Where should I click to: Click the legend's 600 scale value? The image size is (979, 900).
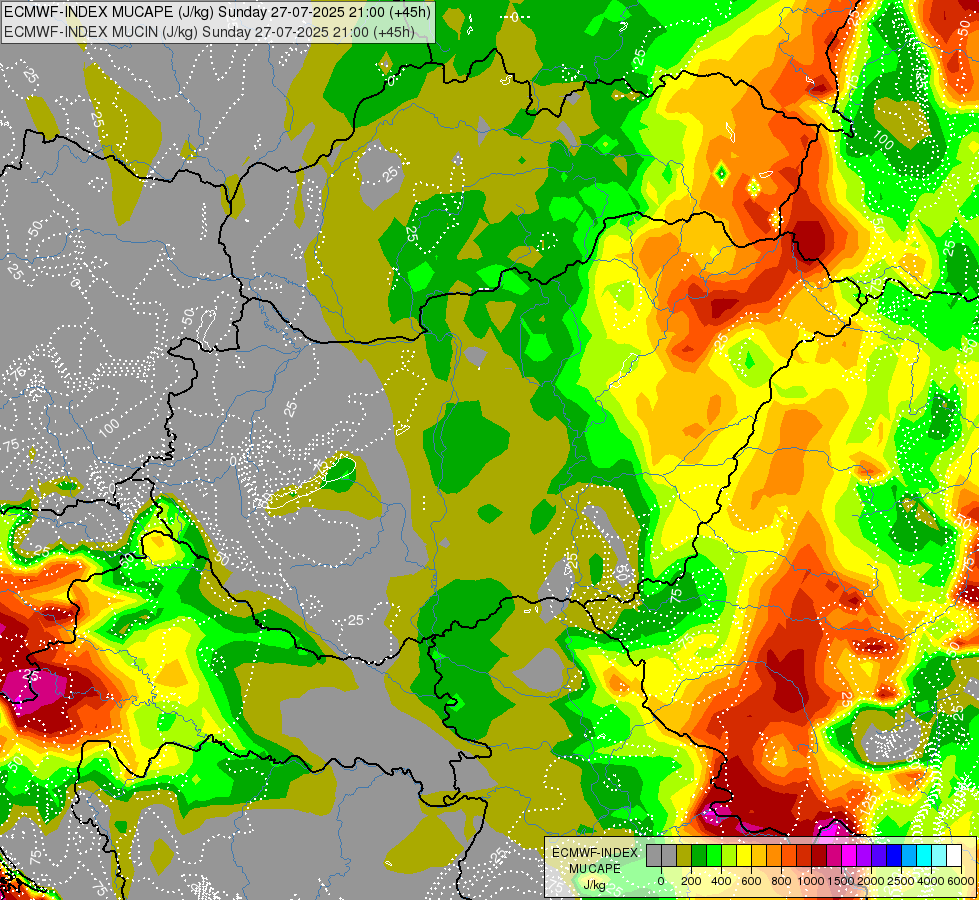click(751, 881)
